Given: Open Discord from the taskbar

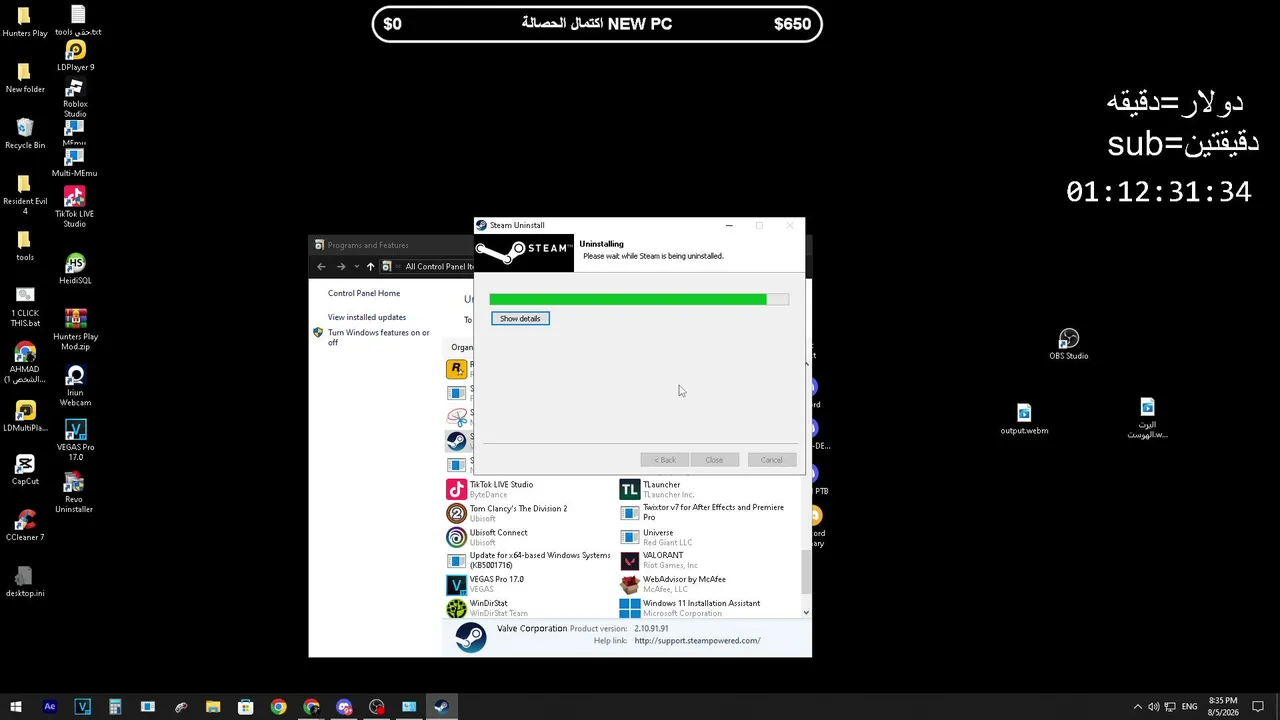Looking at the screenshot, I should 344,707.
